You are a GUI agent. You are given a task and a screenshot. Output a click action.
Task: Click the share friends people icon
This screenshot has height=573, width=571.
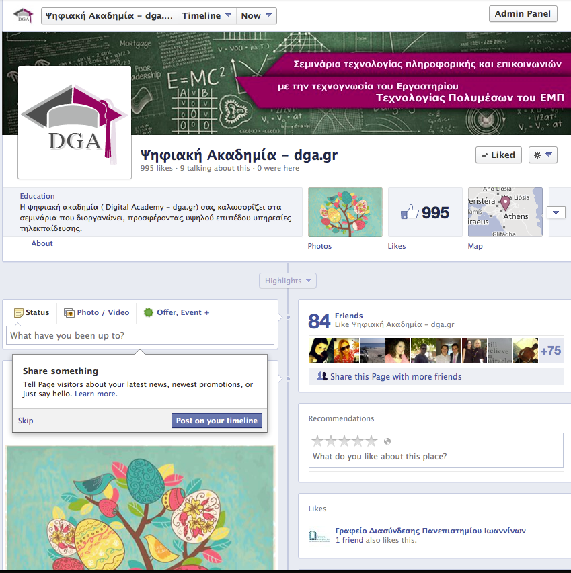point(322,376)
